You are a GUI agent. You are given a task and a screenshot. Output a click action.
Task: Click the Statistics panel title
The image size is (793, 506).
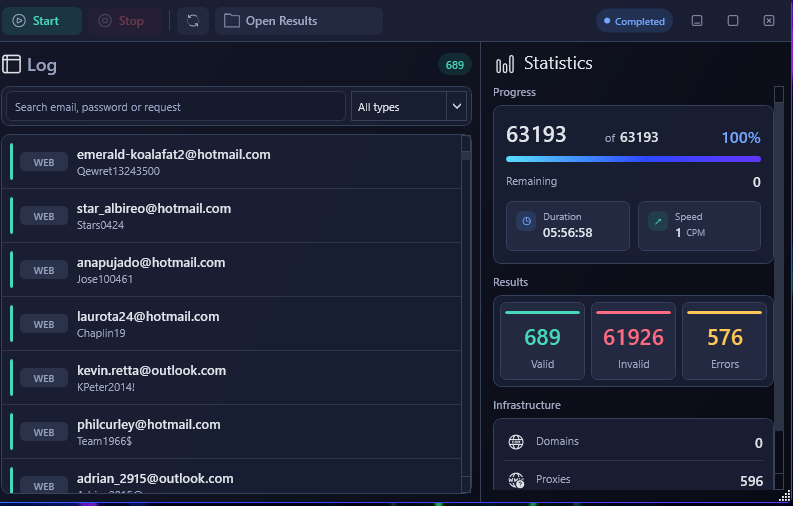pos(558,63)
